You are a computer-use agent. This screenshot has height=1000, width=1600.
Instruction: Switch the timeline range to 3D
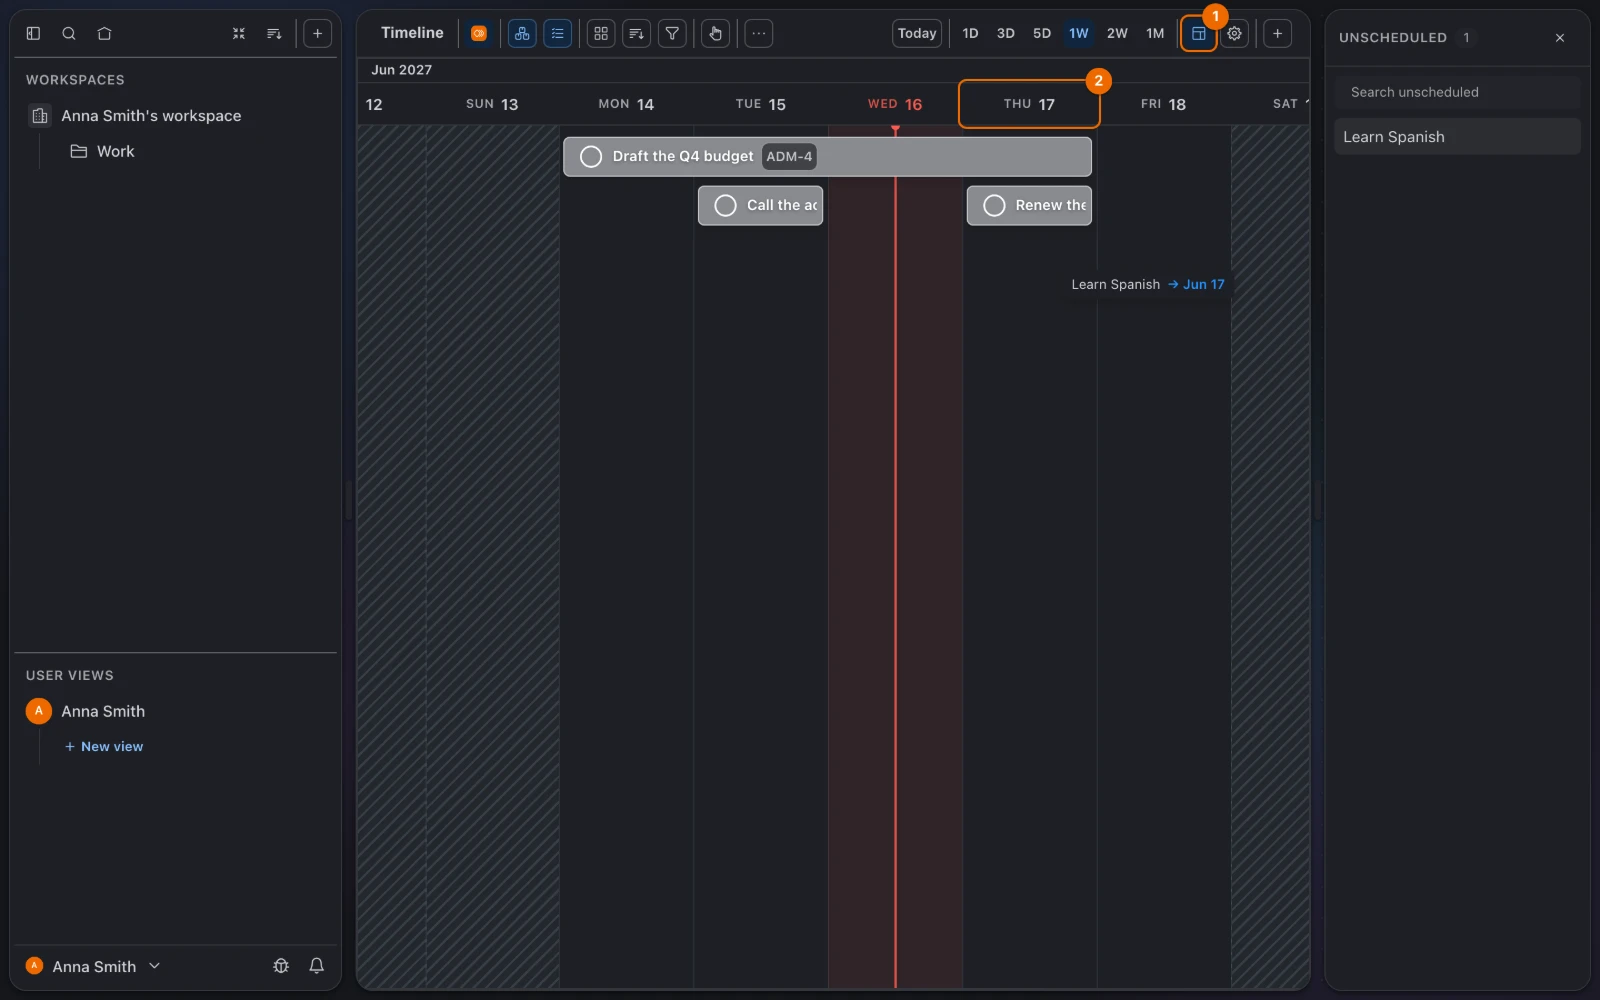coord(1006,33)
